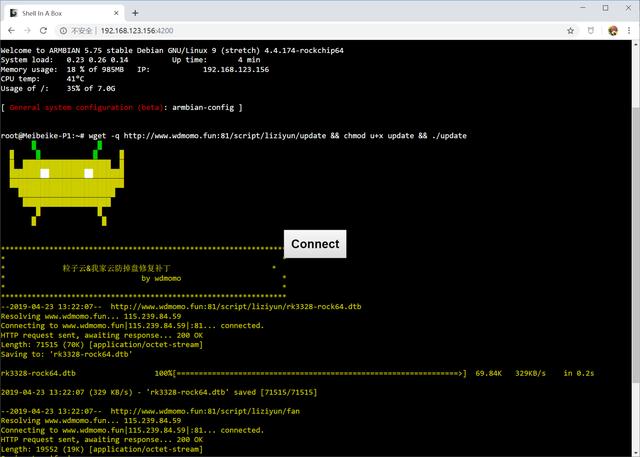The image size is (640, 457).
Task: Click the browser forward arrow
Action: pyautogui.click(x=27, y=31)
